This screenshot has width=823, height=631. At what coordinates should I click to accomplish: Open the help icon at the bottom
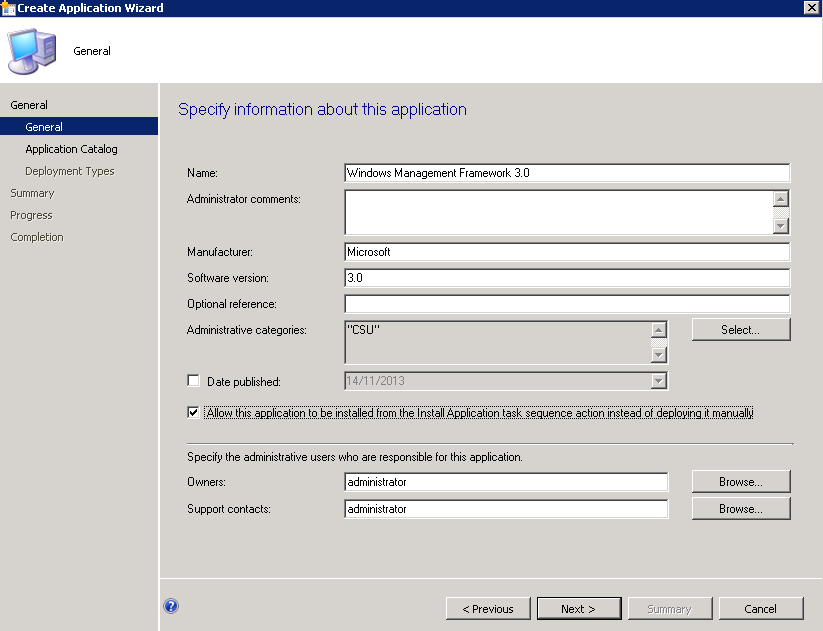click(x=171, y=606)
